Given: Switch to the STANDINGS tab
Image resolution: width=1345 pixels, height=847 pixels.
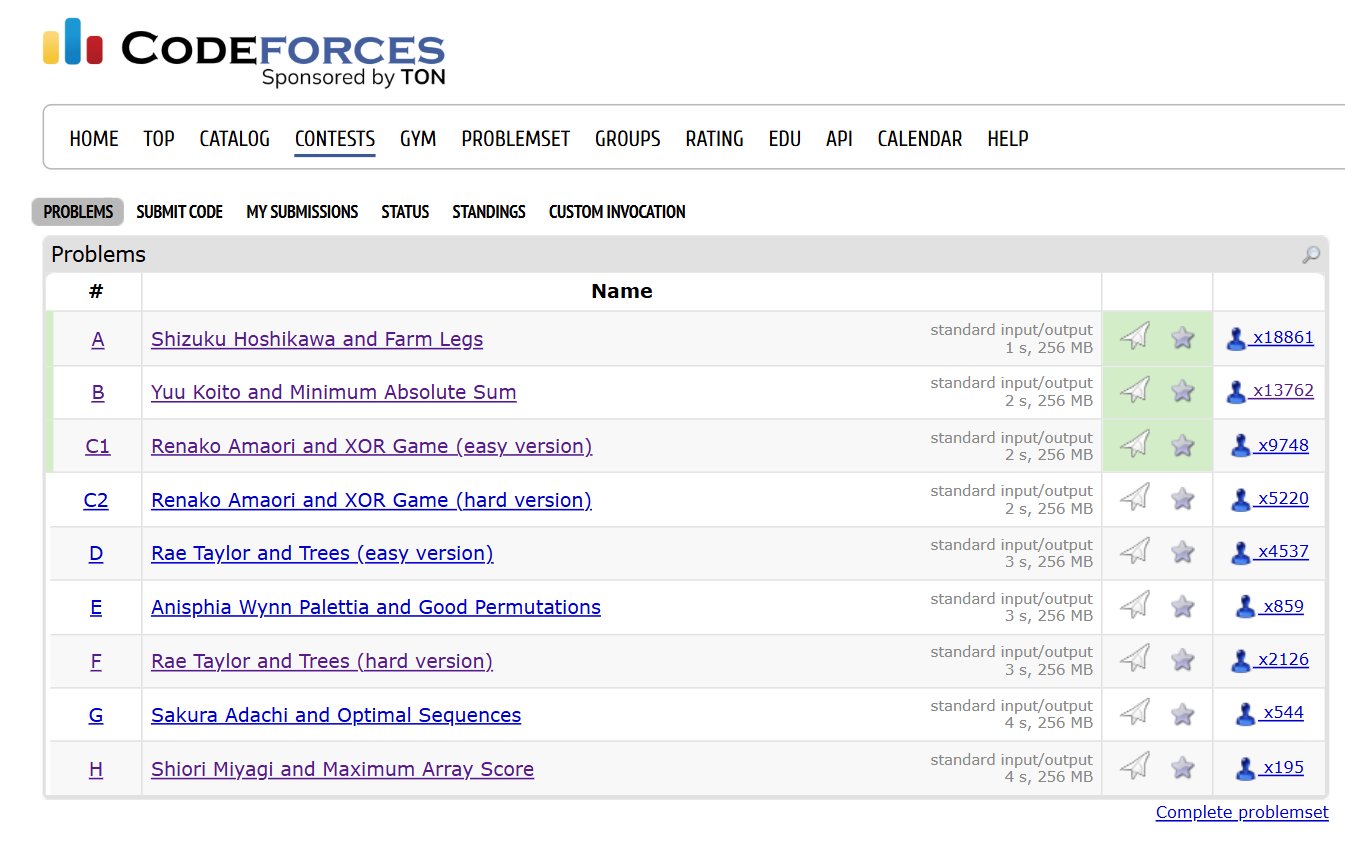Looking at the screenshot, I should click(x=488, y=212).
